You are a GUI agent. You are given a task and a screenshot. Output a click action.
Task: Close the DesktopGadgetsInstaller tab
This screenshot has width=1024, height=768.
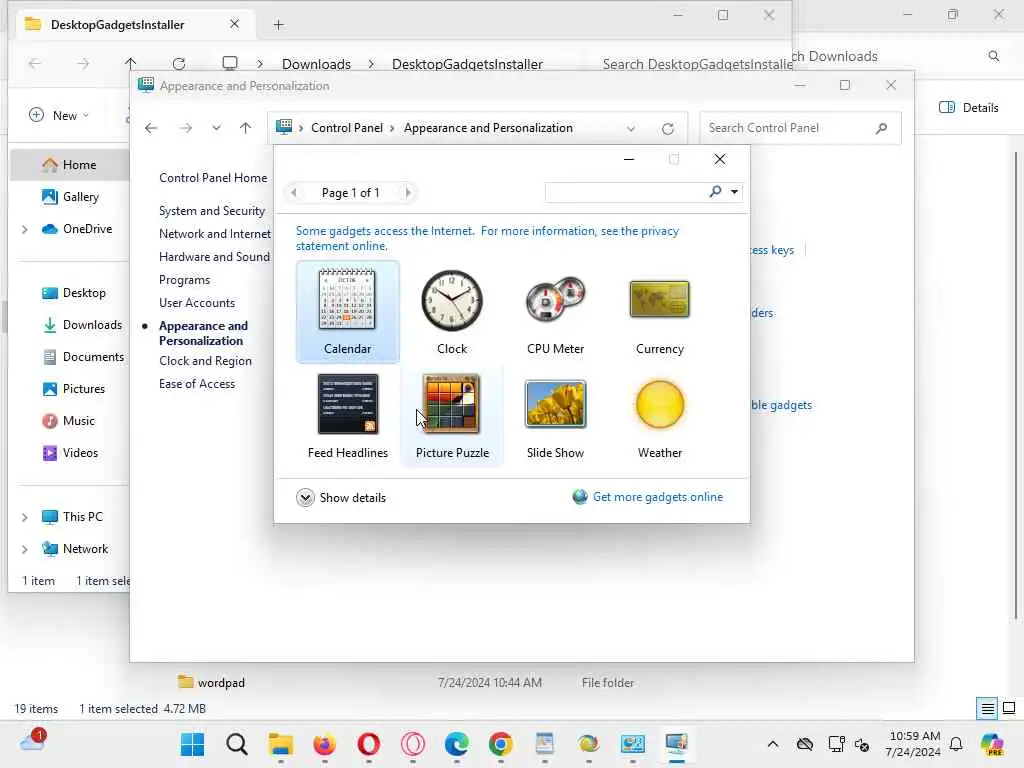click(234, 24)
